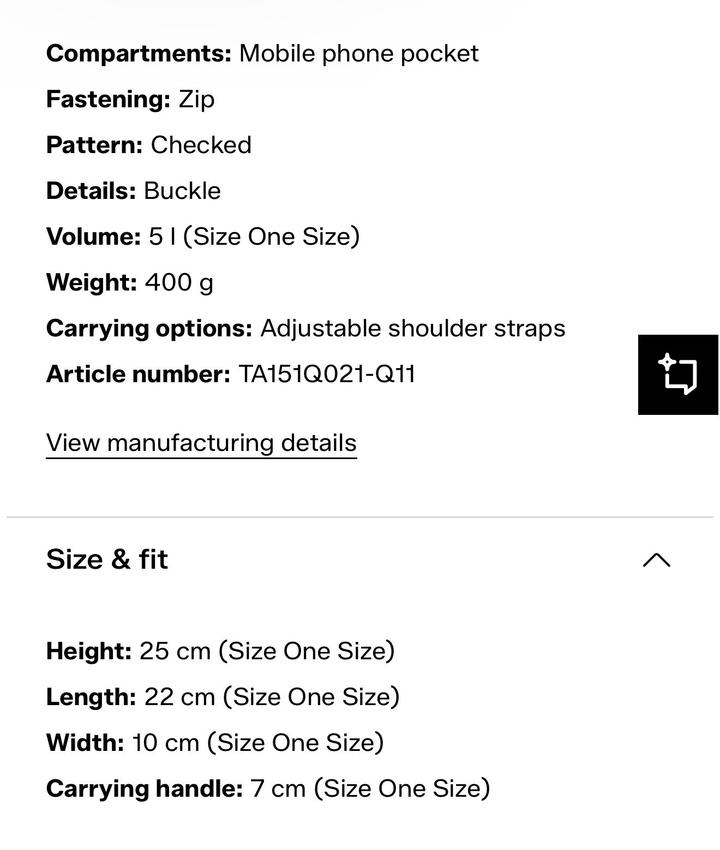Select the Adjustable shoulder straps text
Image resolution: width=720 pixels, height=850 pixels.
(x=412, y=328)
